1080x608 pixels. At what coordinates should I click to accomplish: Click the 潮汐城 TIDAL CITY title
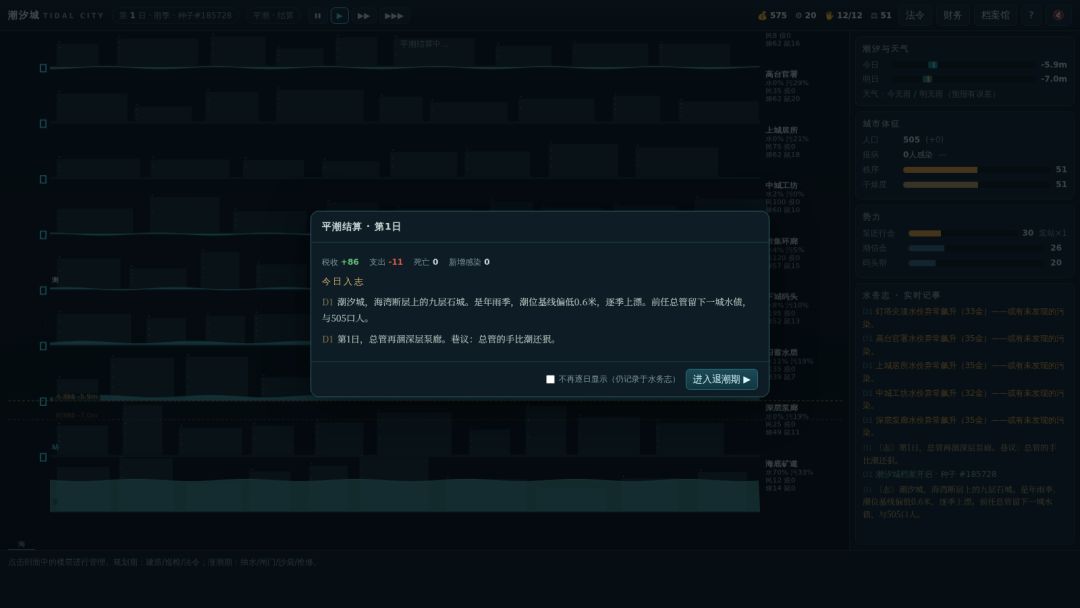(56, 15)
